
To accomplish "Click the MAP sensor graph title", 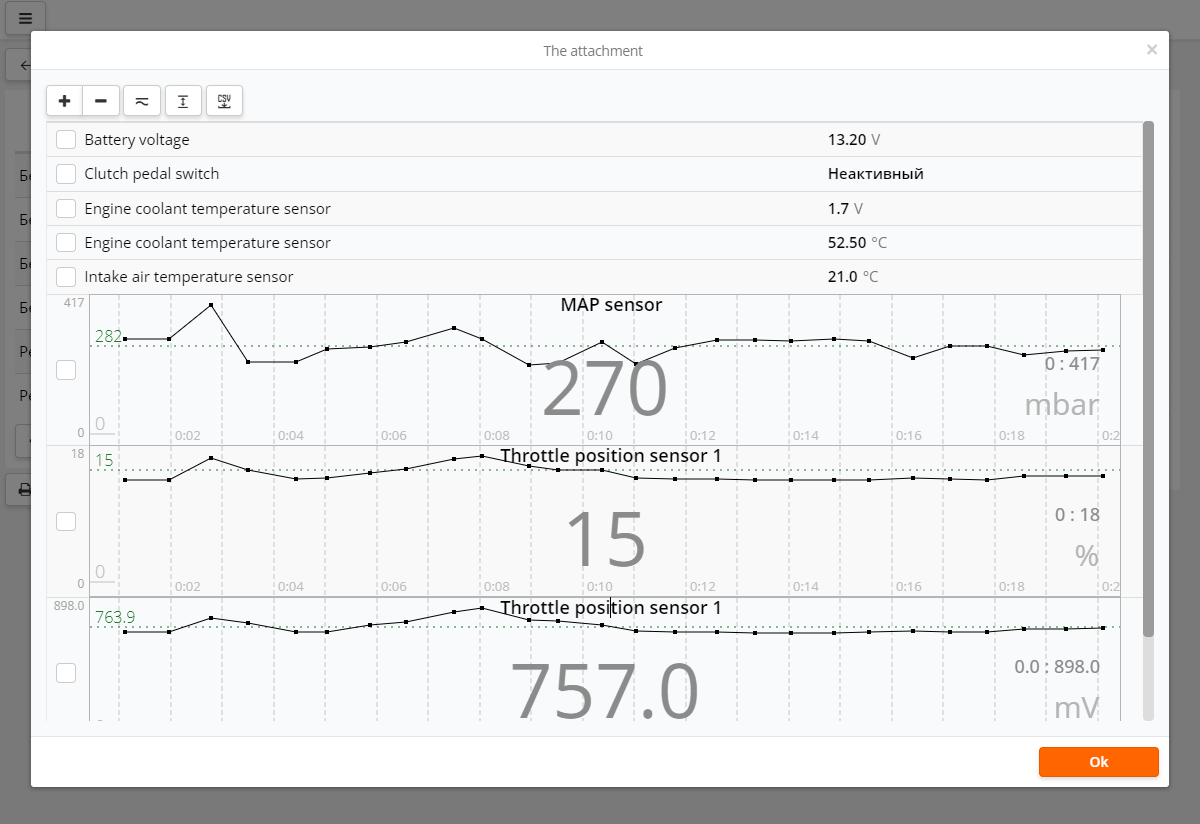I will (x=611, y=305).
